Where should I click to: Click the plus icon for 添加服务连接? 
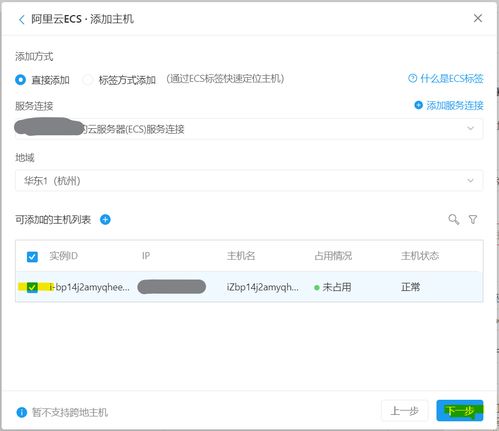point(418,105)
